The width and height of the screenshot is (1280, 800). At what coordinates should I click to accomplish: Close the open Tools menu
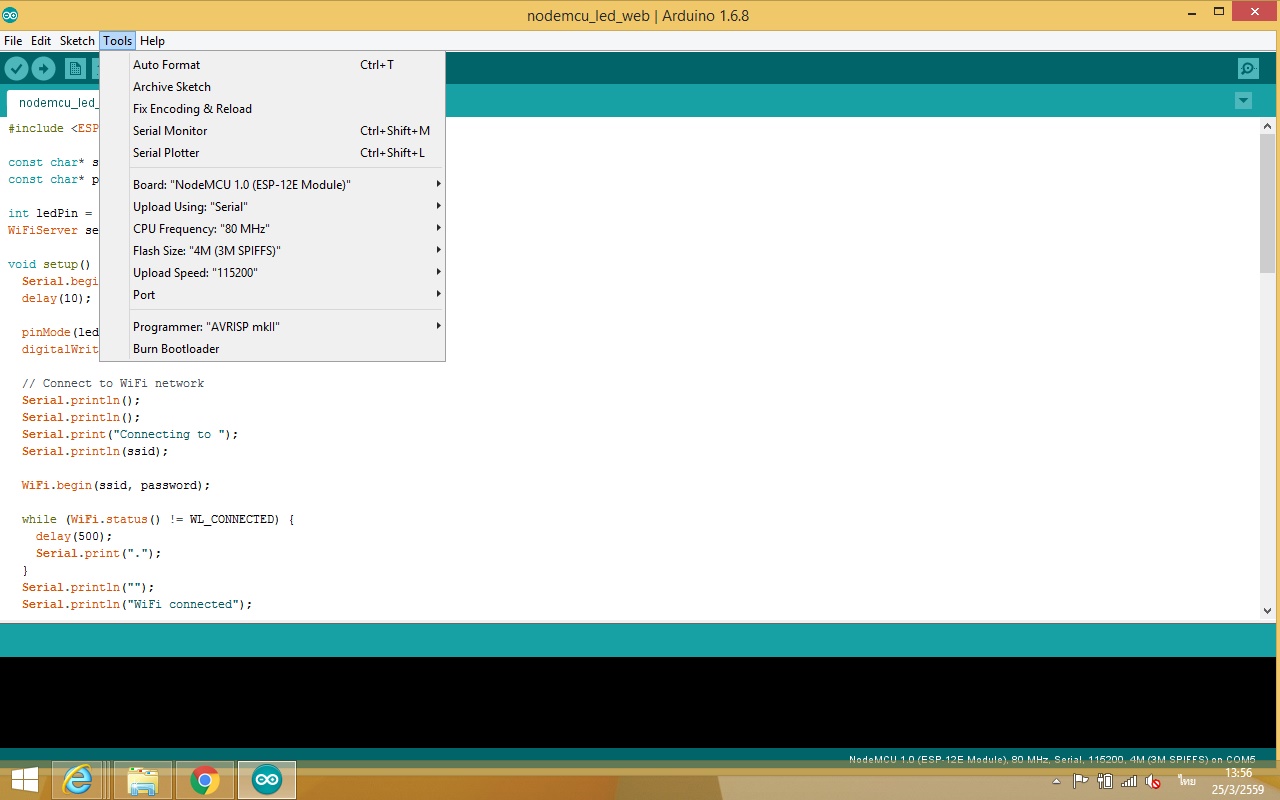point(117,41)
